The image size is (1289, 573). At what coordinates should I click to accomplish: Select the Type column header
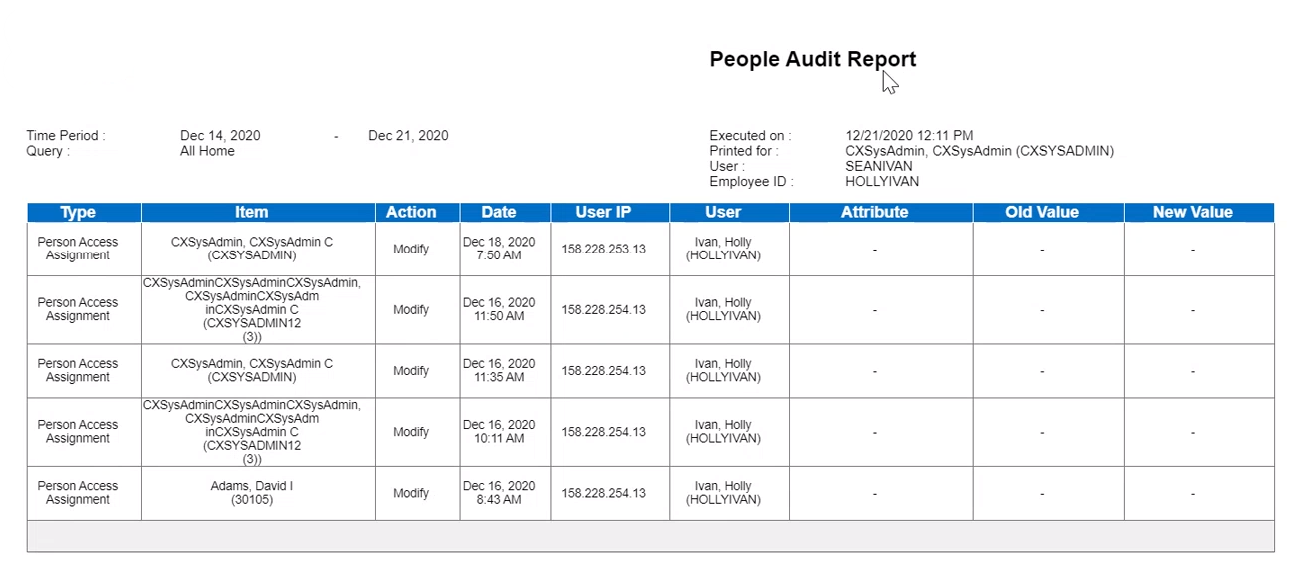click(78, 212)
